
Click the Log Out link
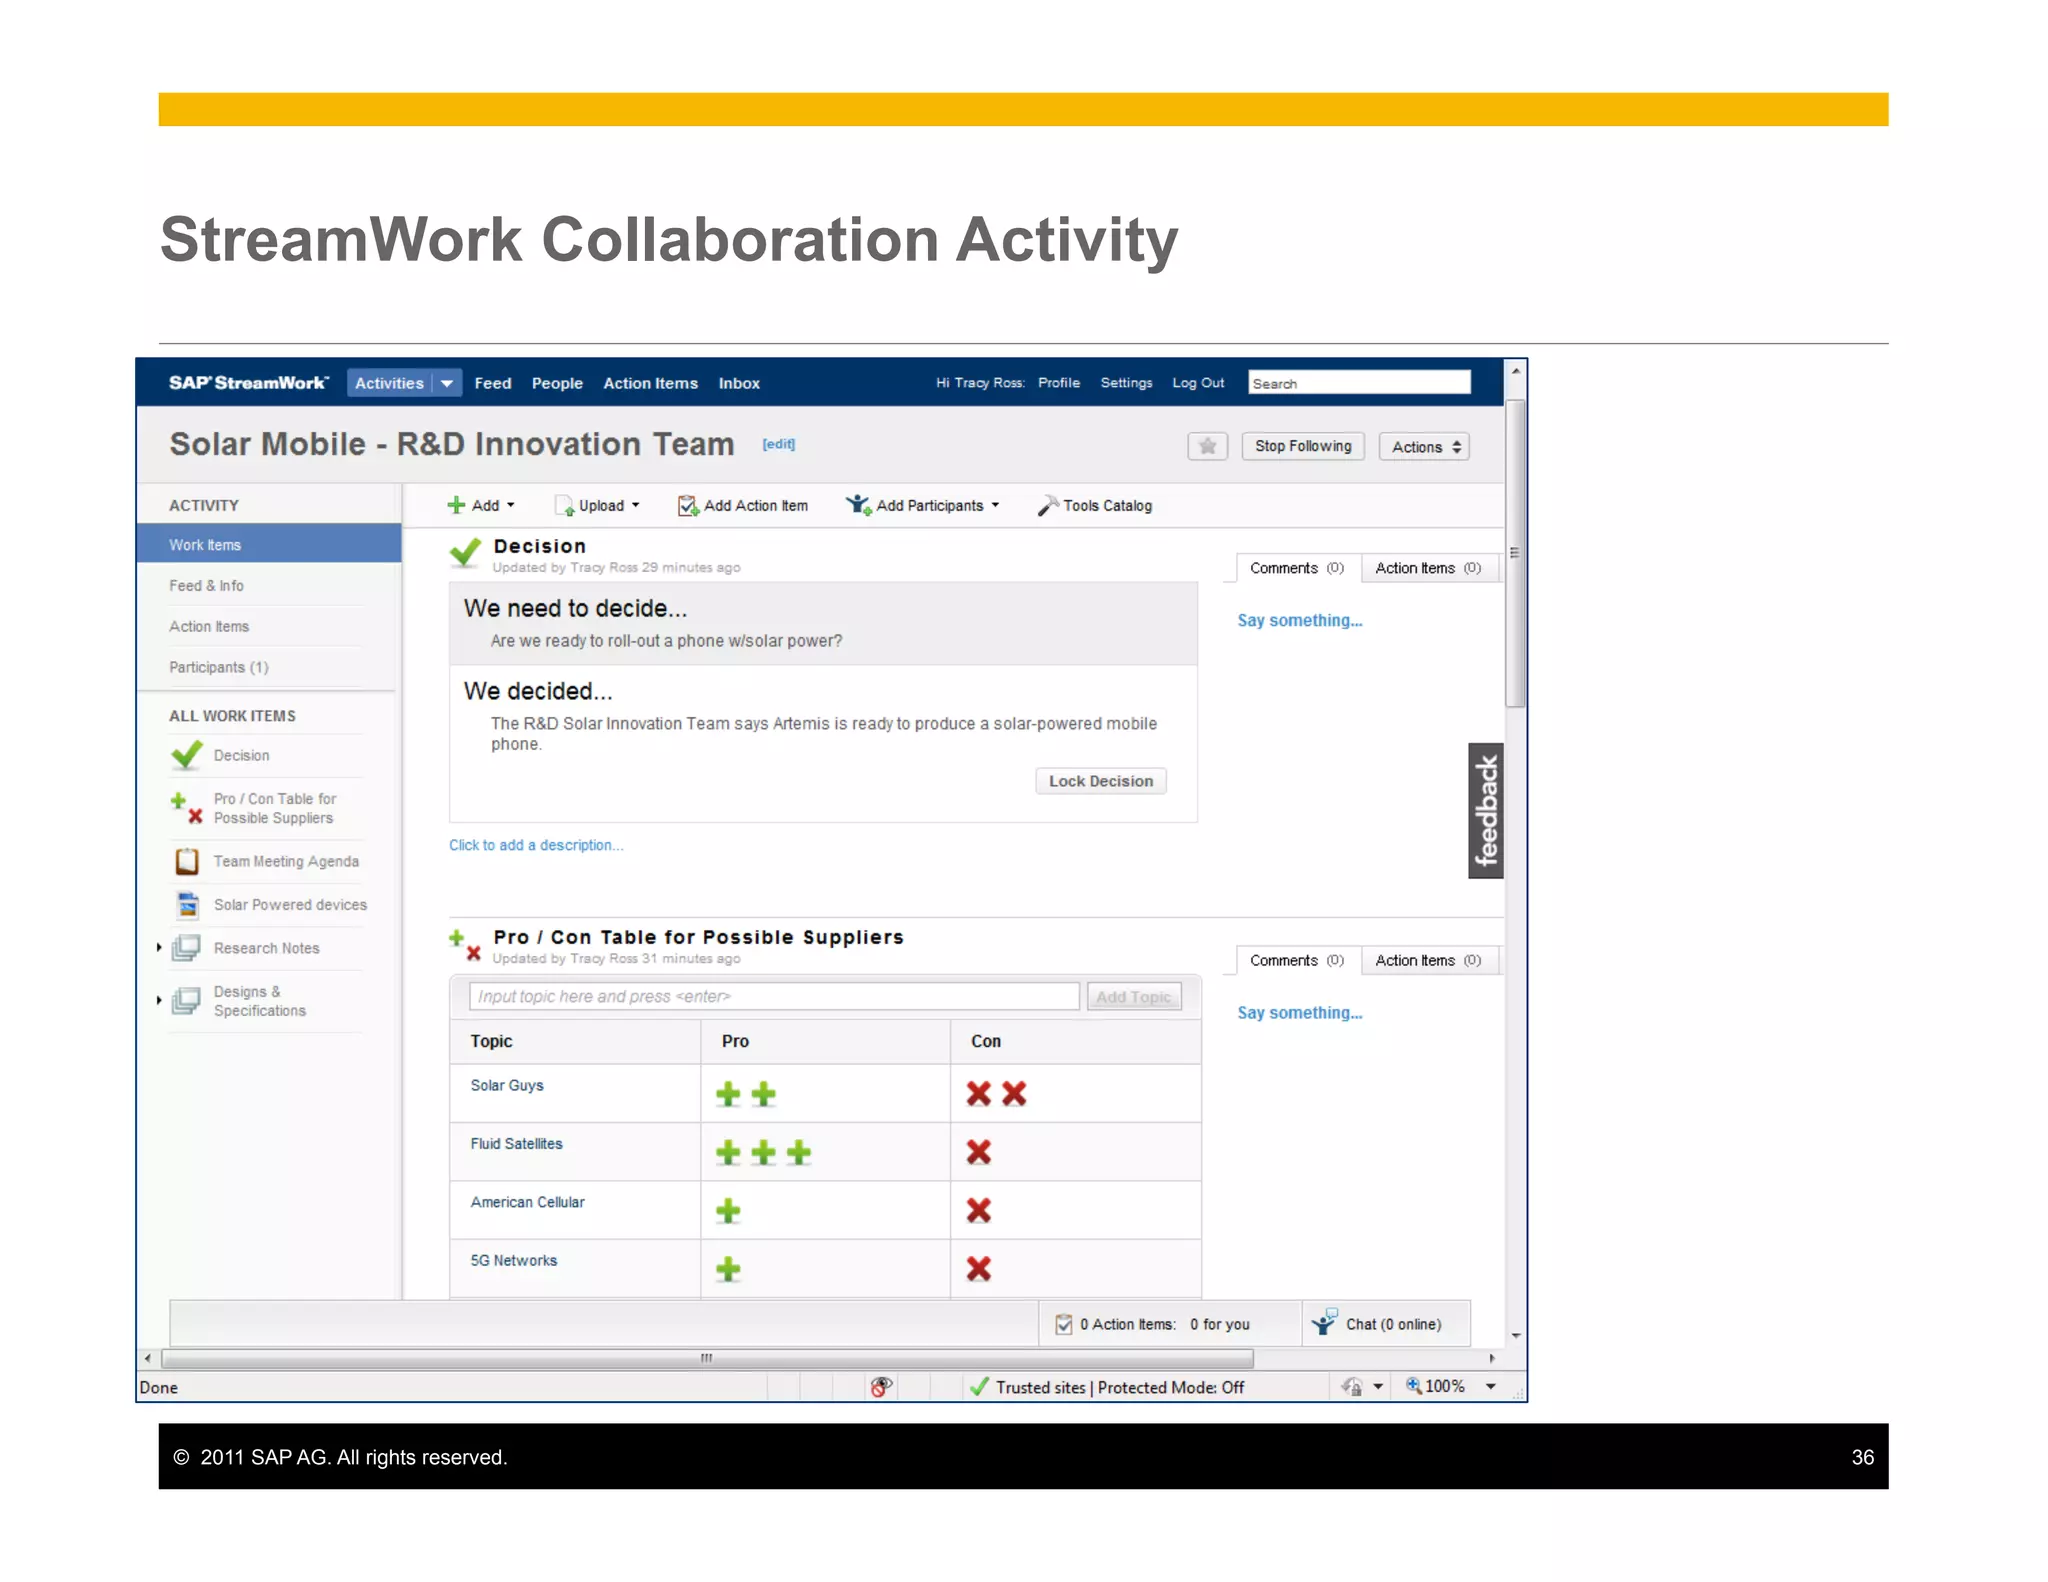[x=1198, y=383]
